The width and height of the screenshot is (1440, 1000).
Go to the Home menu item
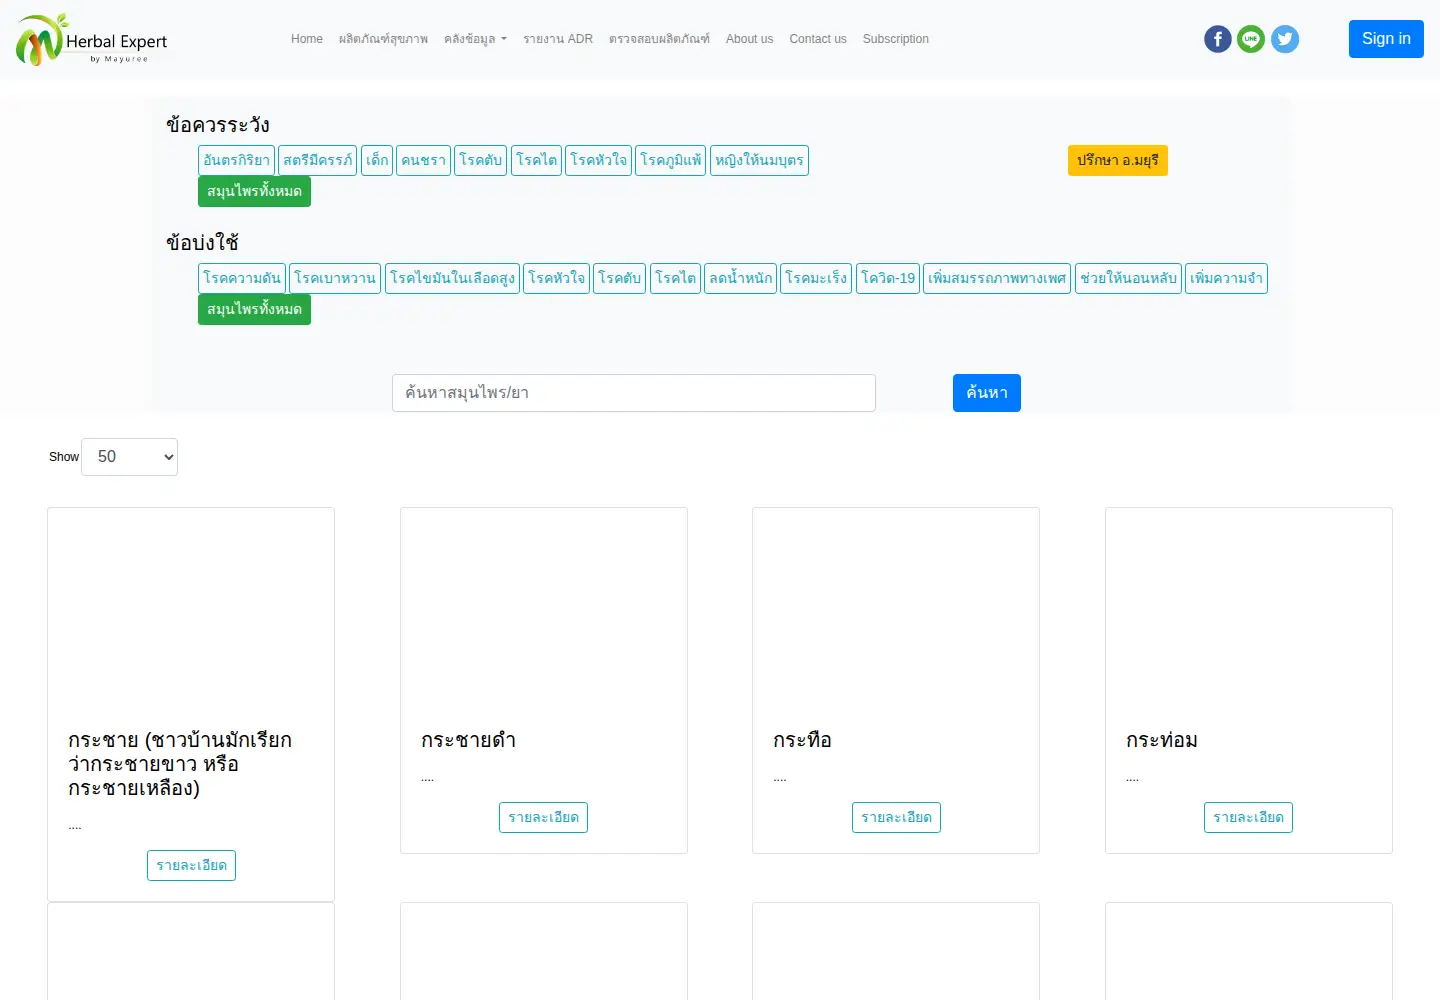(x=307, y=39)
